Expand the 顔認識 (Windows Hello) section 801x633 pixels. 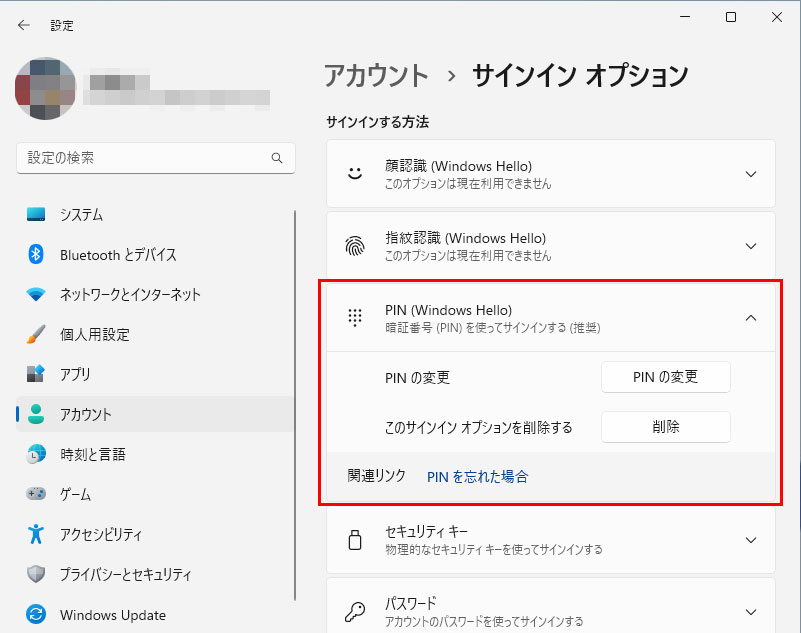(750, 174)
